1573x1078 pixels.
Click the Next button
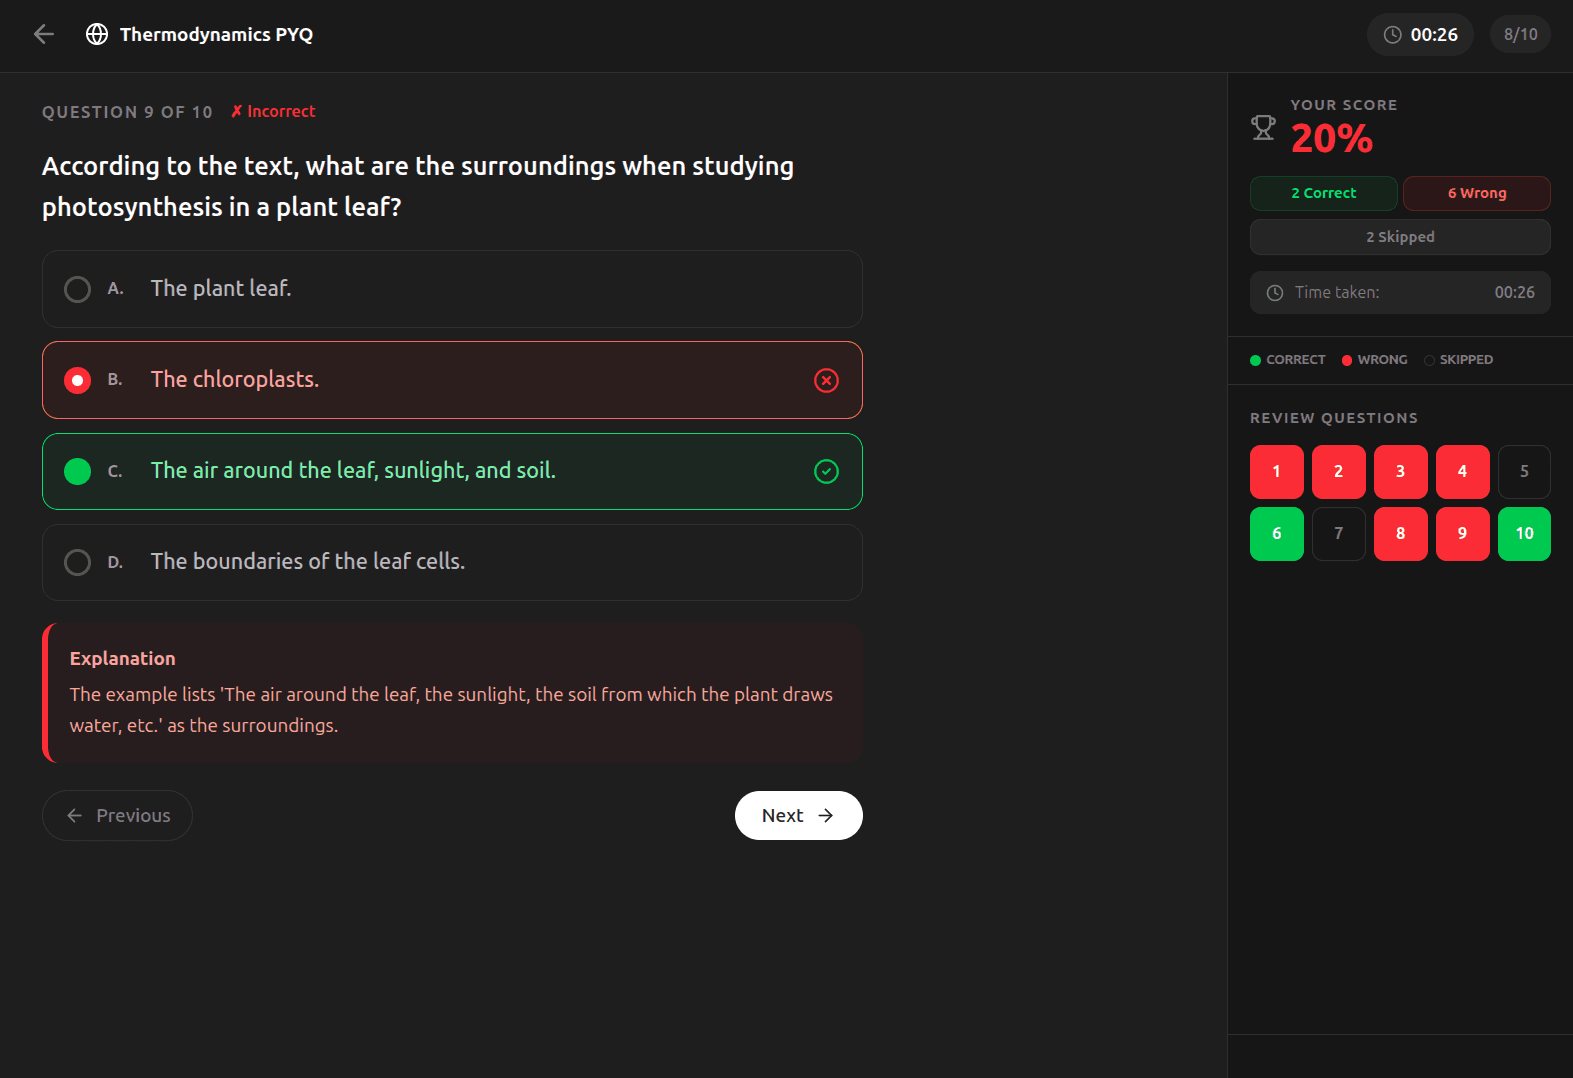(x=799, y=816)
